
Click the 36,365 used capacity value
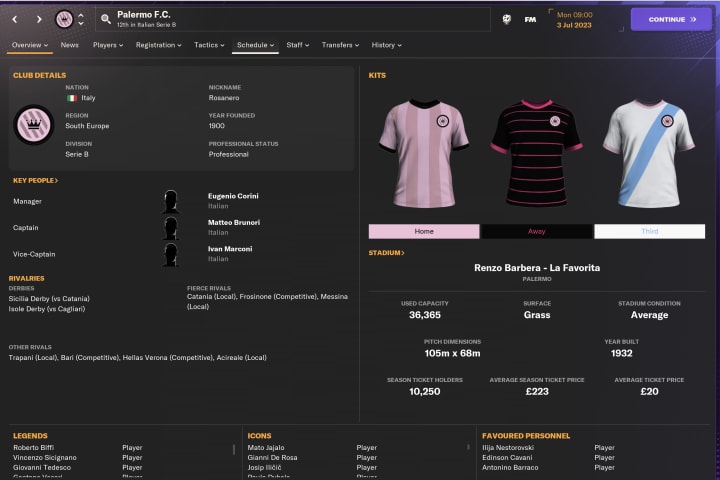(425, 315)
